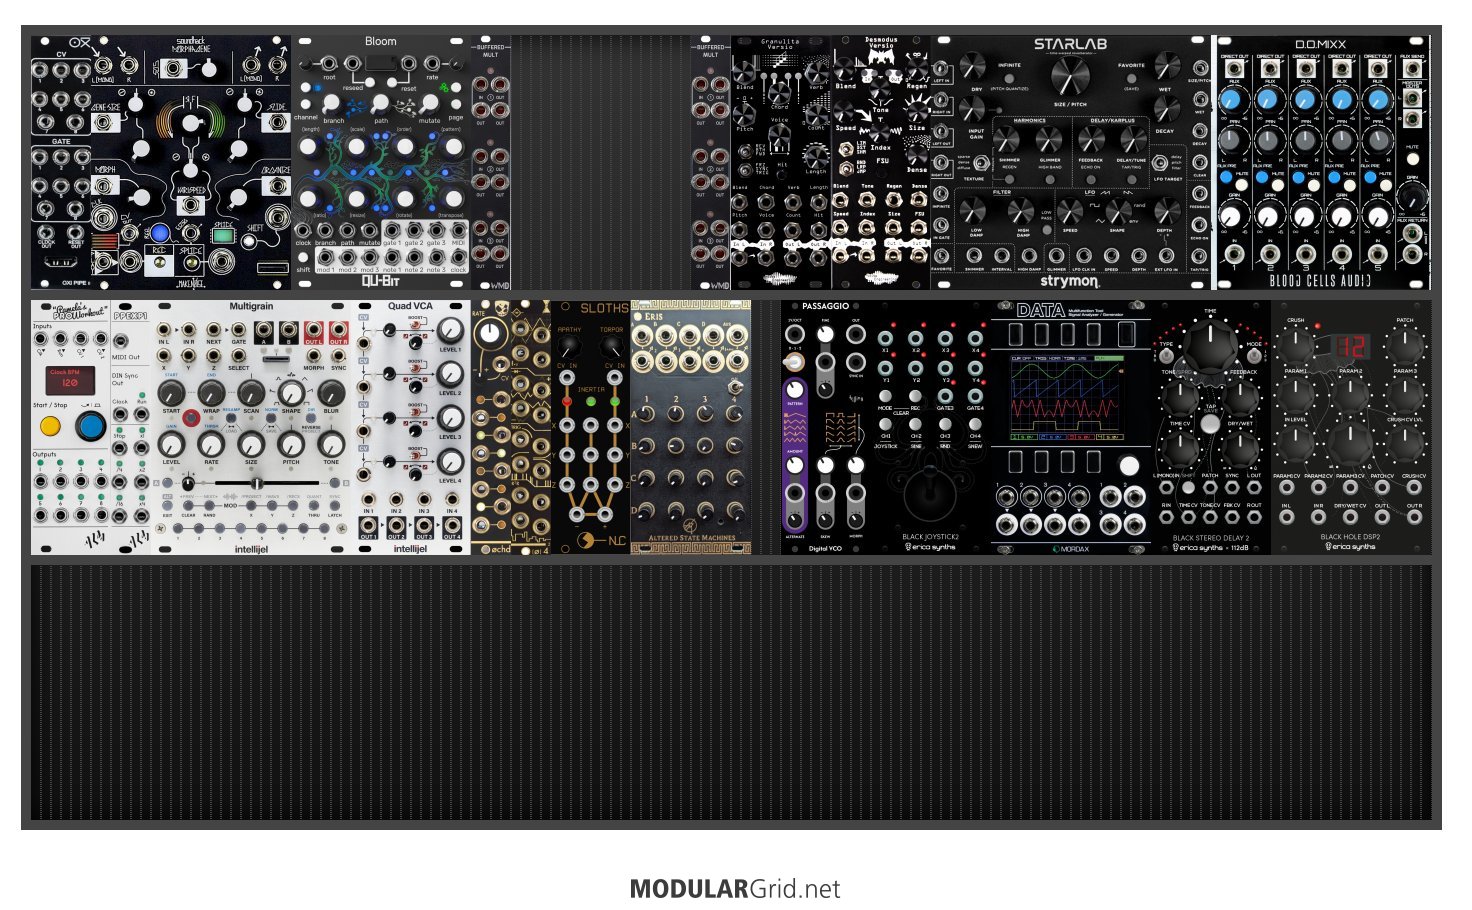This screenshot has height=910, width=1472.
Task: Click the blue encoder knob on Pamela's PRO Workout
Action: pyautogui.click(x=91, y=426)
